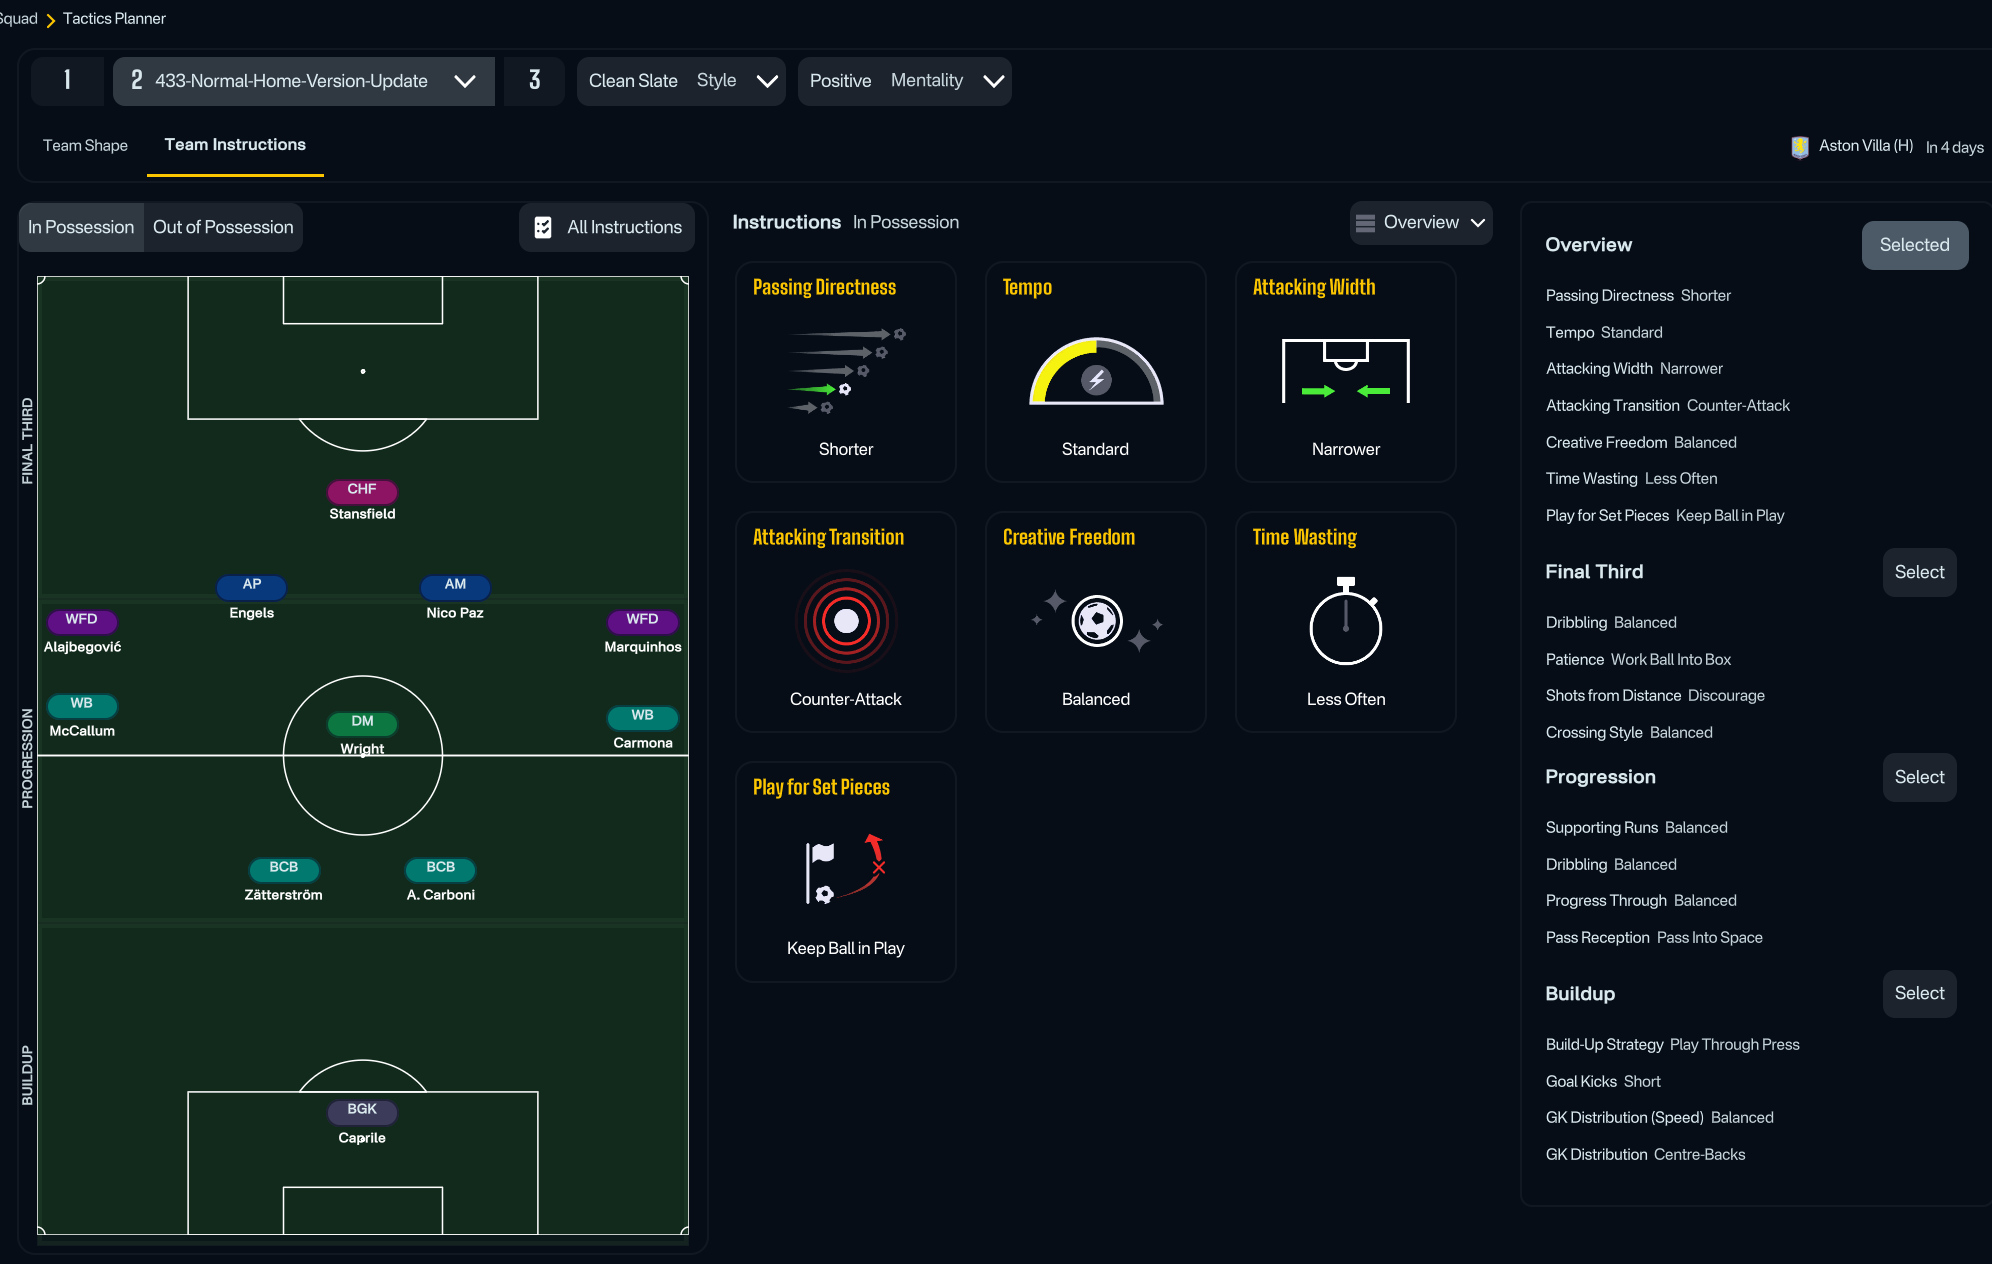Click Select for Progression
This screenshot has width=1992, height=1264.
(1919, 777)
